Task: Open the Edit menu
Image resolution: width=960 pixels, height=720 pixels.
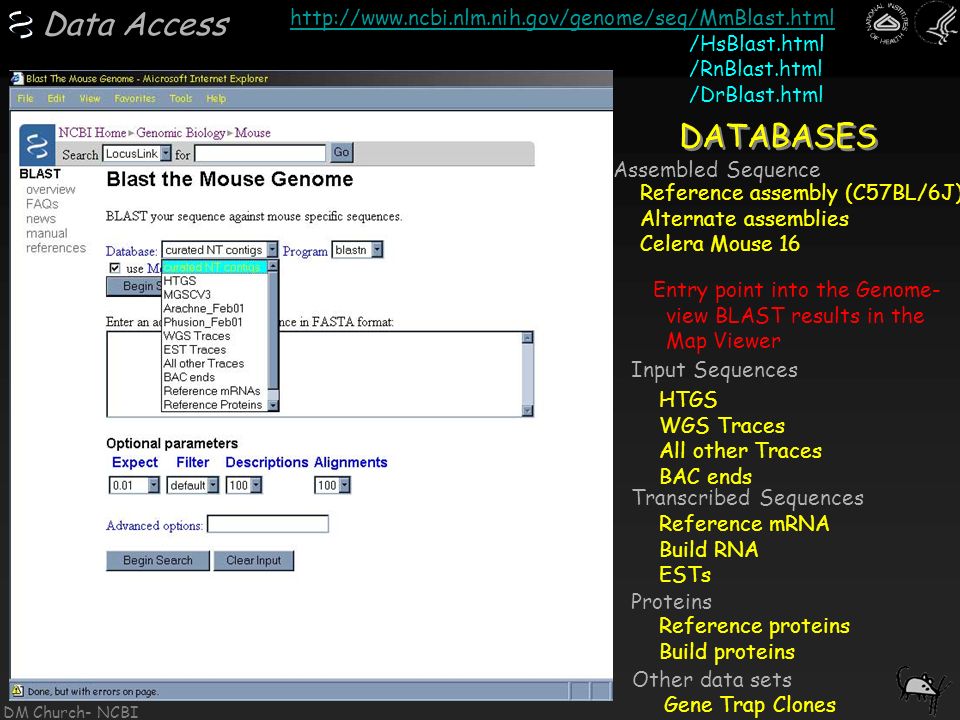Action: pyautogui.click(x=56, y=99)
